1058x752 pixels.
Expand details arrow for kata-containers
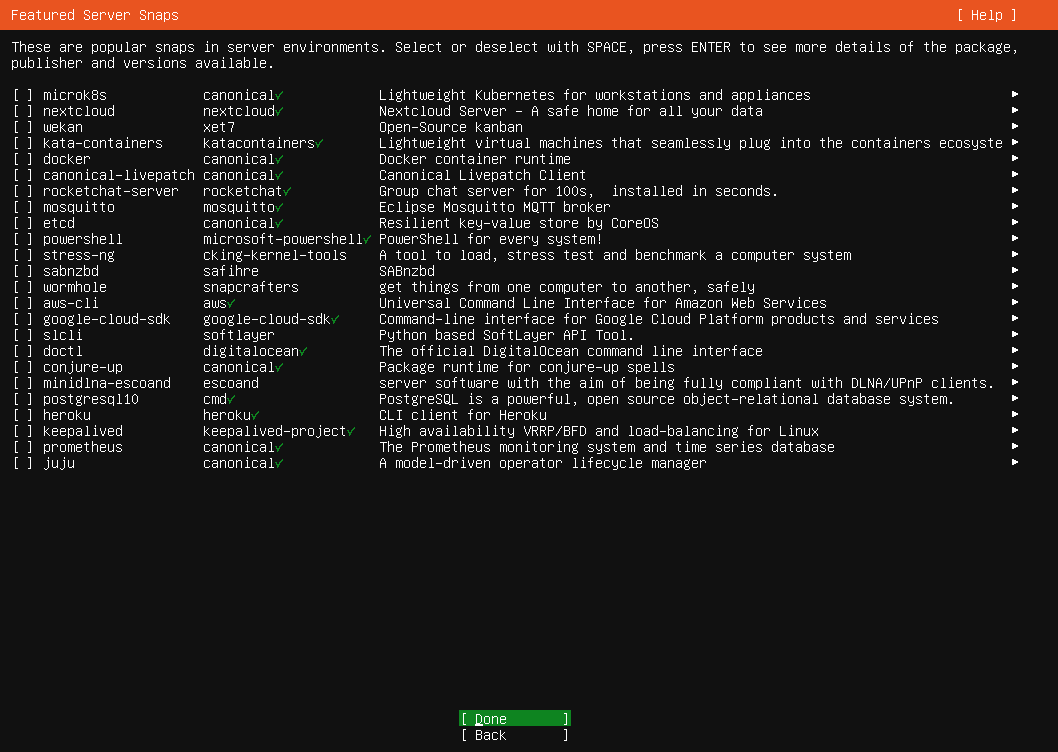pyautogui.click(x=1015, y=142)
